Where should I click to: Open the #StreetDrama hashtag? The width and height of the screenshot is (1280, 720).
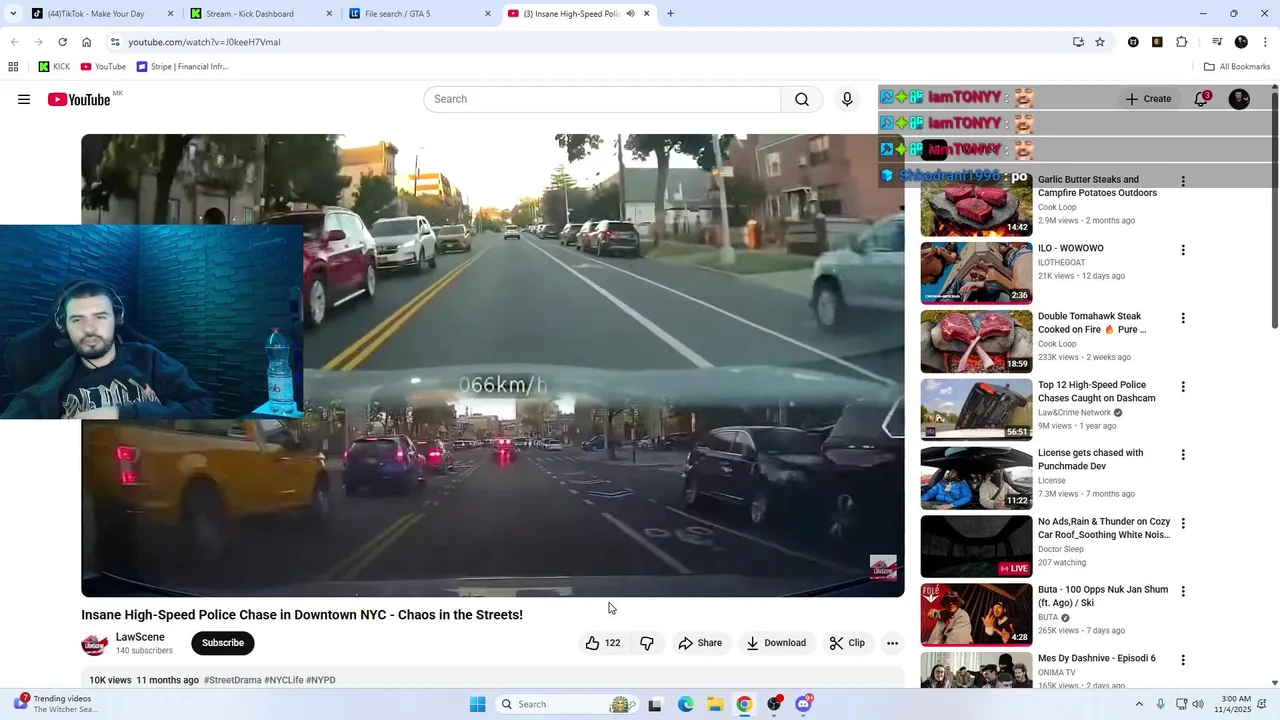(x=232, y=680)
